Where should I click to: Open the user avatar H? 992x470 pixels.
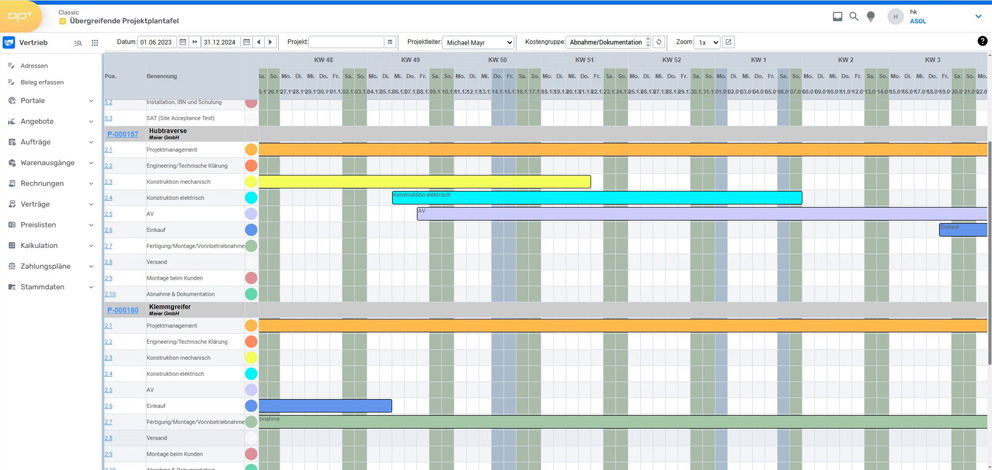[x=895, y=17]
